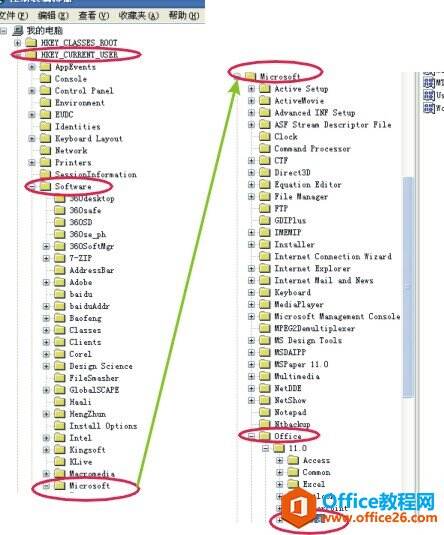This screenshot has height=535, width=444.
Task: Select the ActiveMovie key
Action: pyautogui.click(x=299, y=101)
